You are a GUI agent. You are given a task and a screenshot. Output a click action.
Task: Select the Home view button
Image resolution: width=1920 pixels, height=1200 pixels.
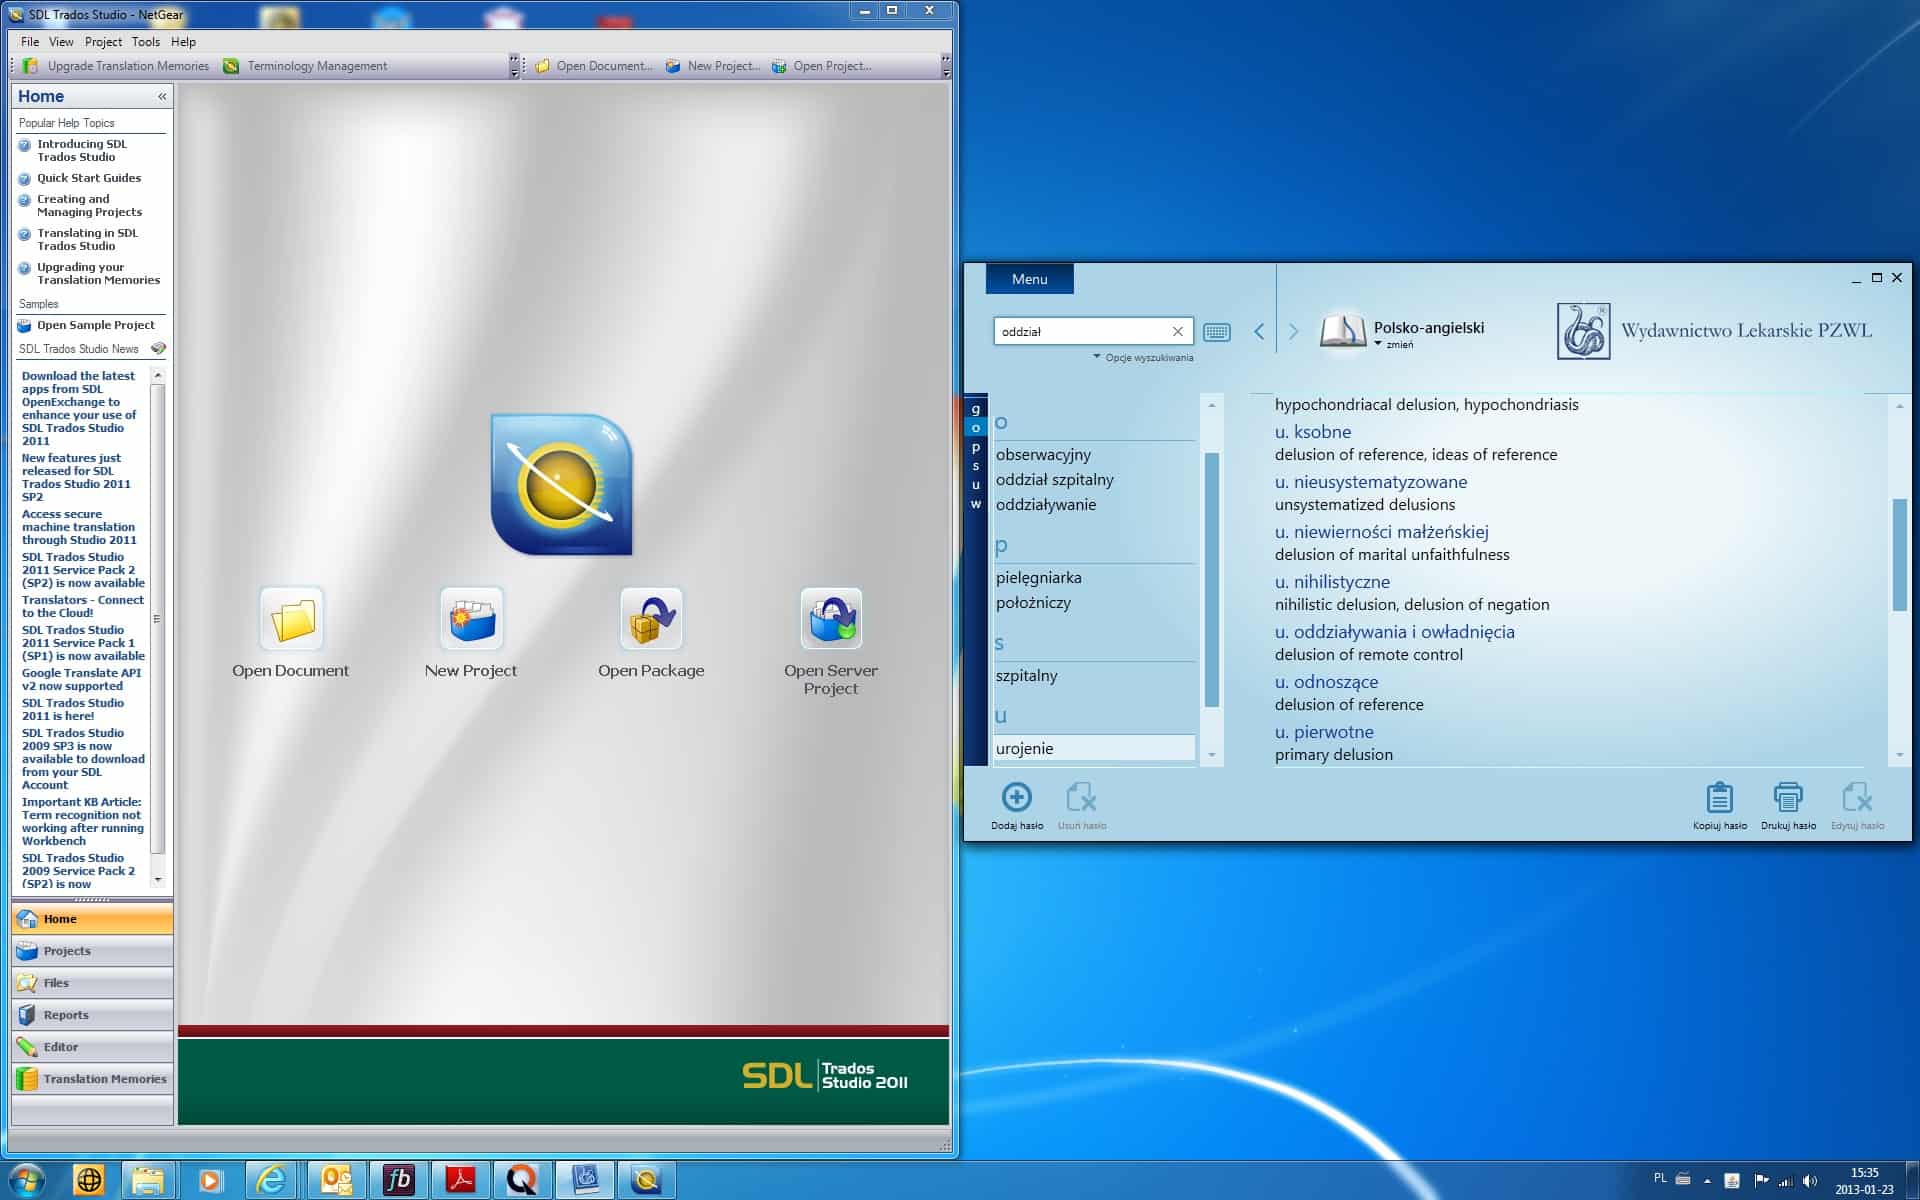(93, 919)
